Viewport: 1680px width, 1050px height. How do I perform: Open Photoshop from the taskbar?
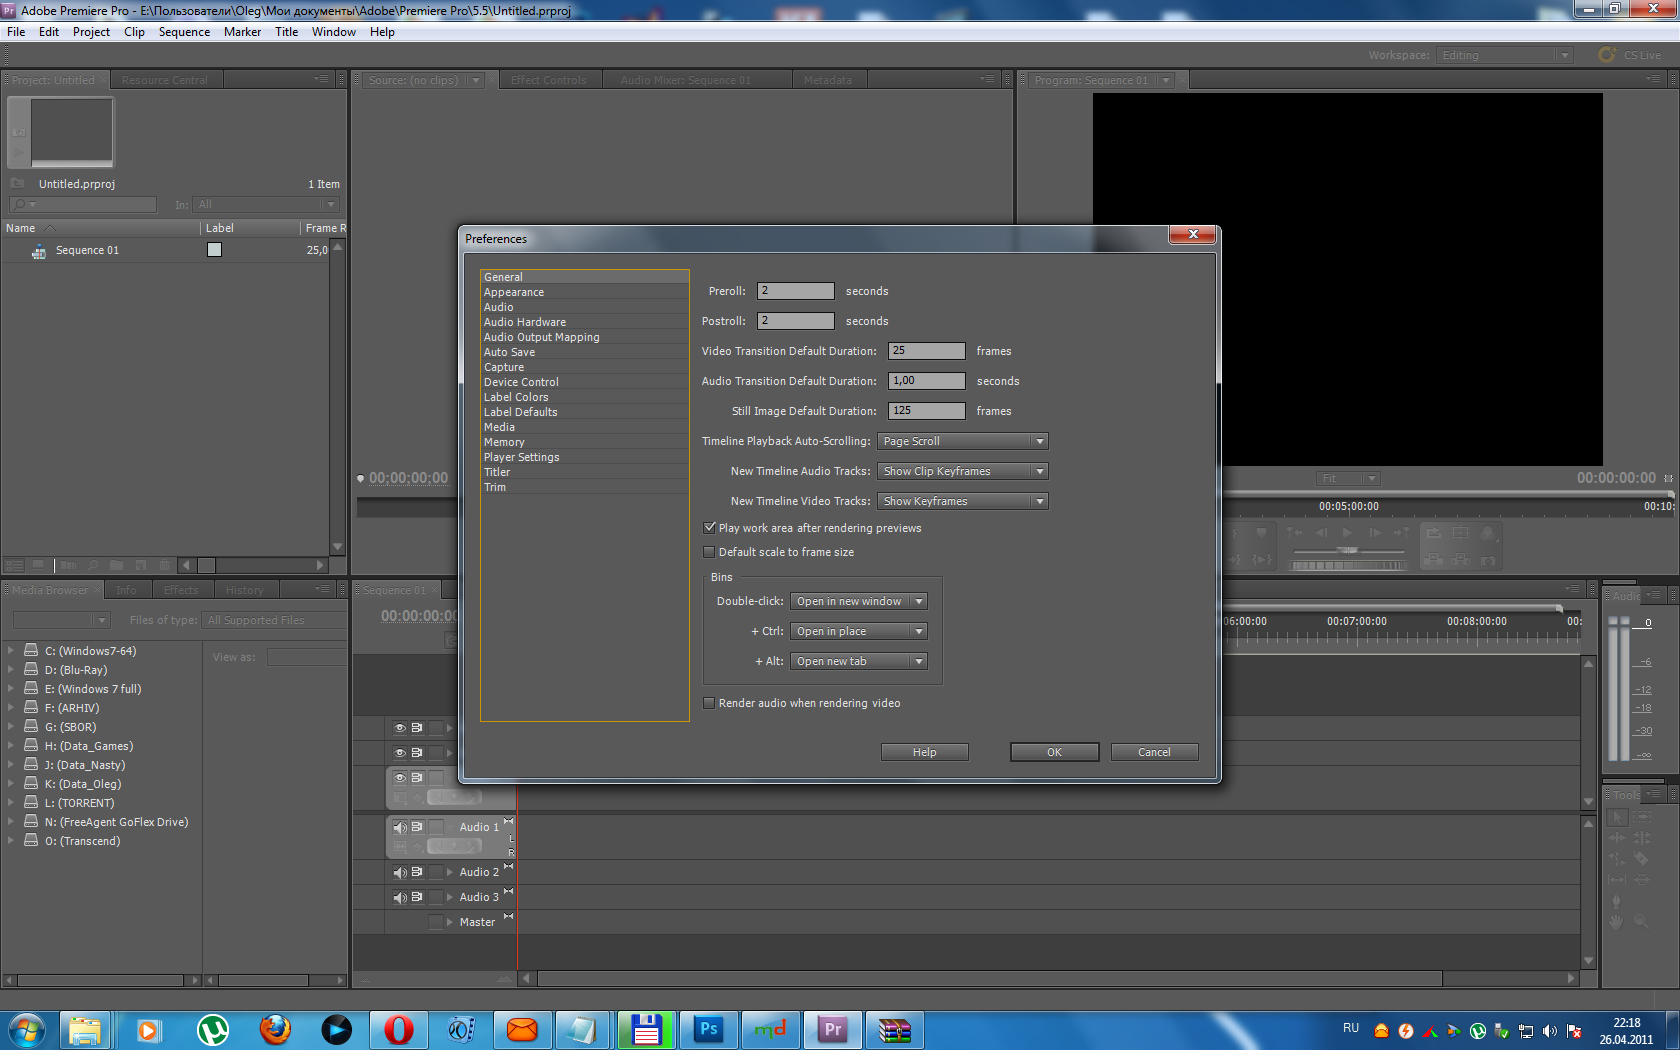pos(708,1029)
